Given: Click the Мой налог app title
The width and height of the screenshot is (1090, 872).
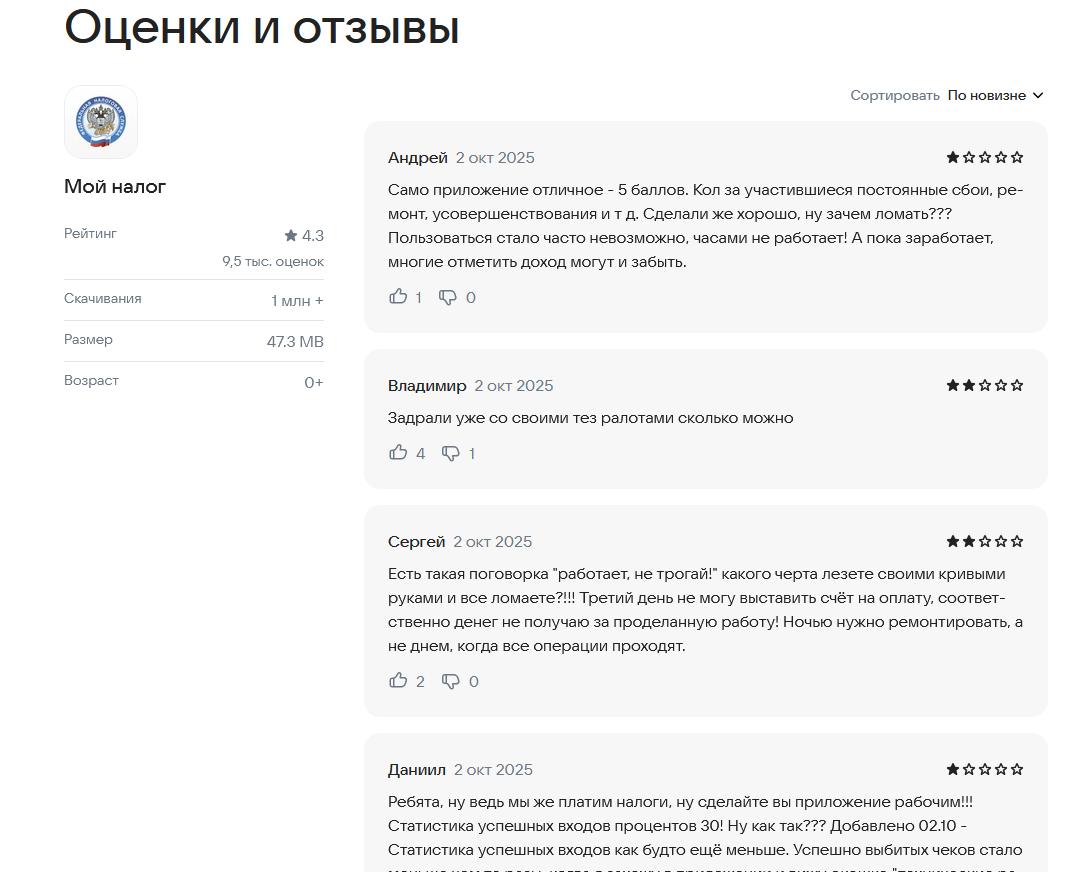Looking at the screenshot, I should (115, 186).
